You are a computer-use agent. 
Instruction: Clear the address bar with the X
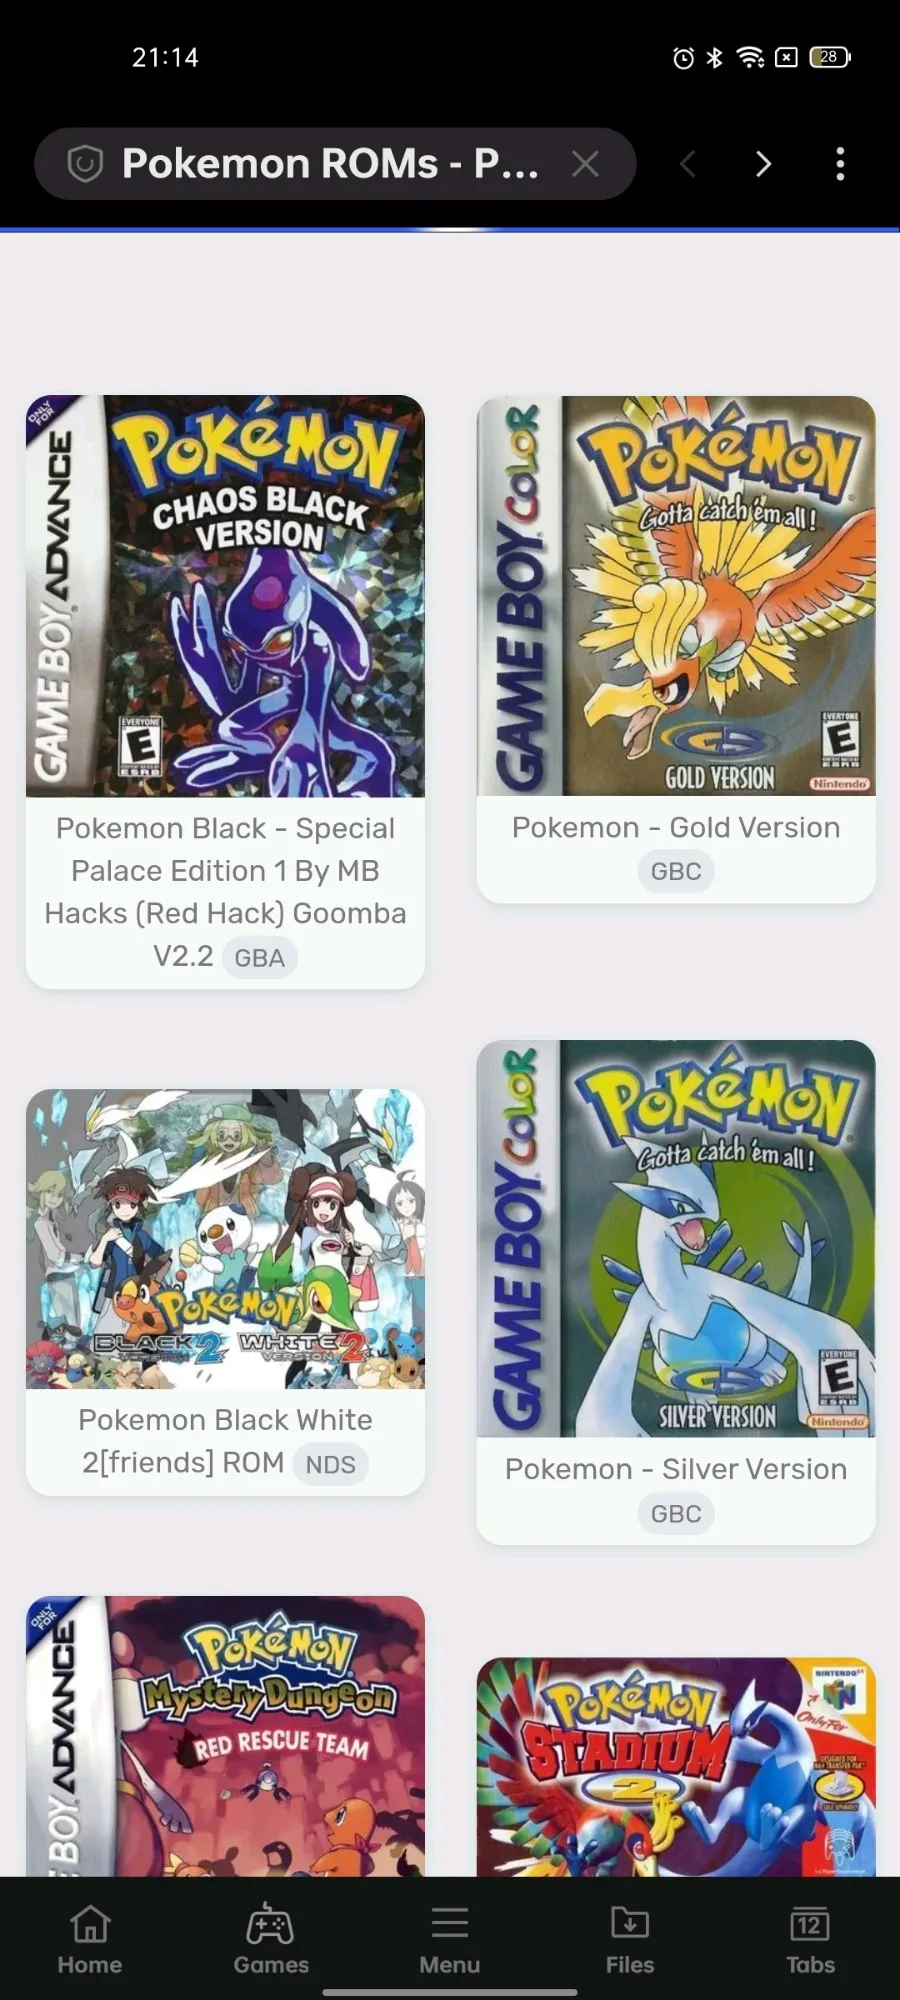point(586,163)
